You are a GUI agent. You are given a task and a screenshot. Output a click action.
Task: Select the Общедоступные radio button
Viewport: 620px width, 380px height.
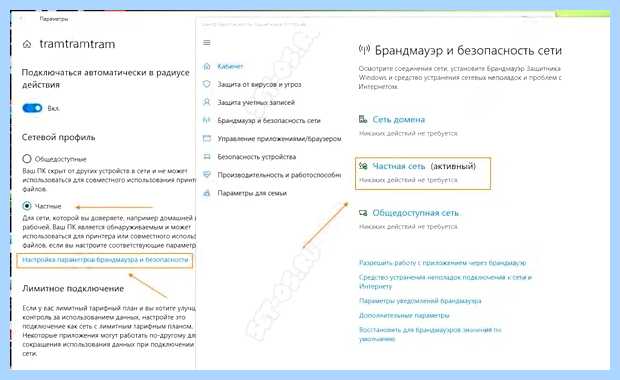click(26, 159)
